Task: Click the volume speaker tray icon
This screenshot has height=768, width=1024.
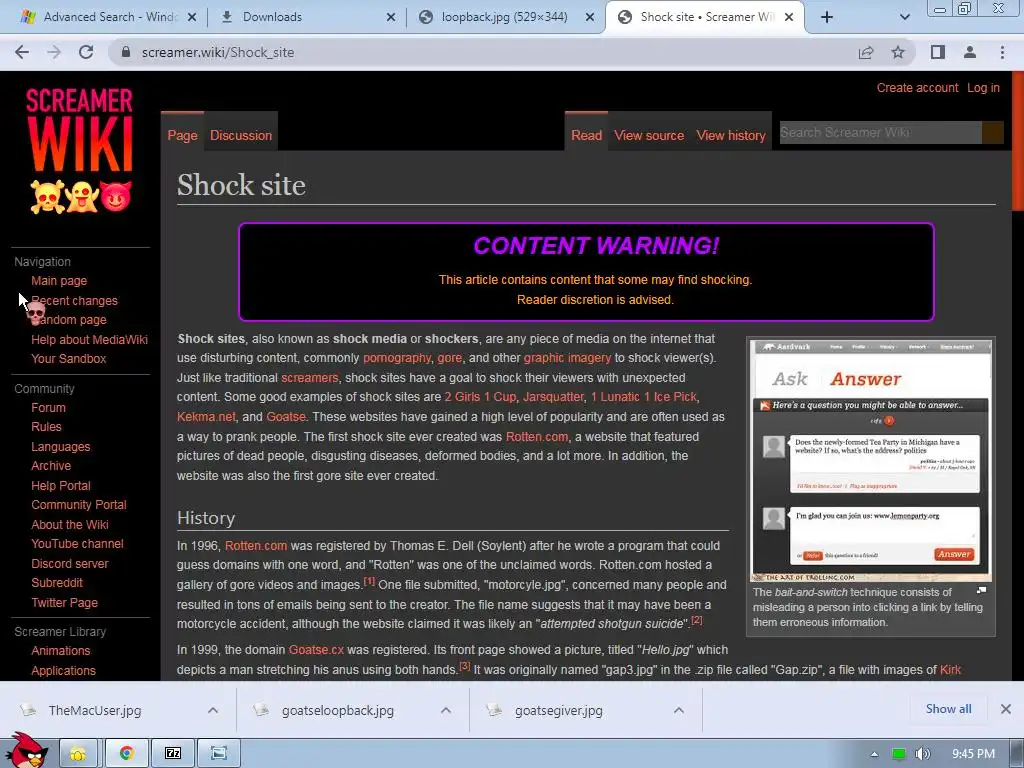Action: (922, 754)
